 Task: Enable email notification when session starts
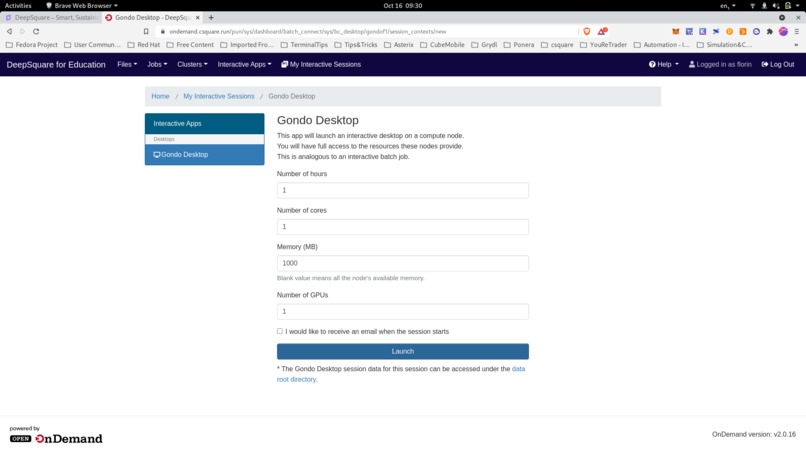[280, 331]
